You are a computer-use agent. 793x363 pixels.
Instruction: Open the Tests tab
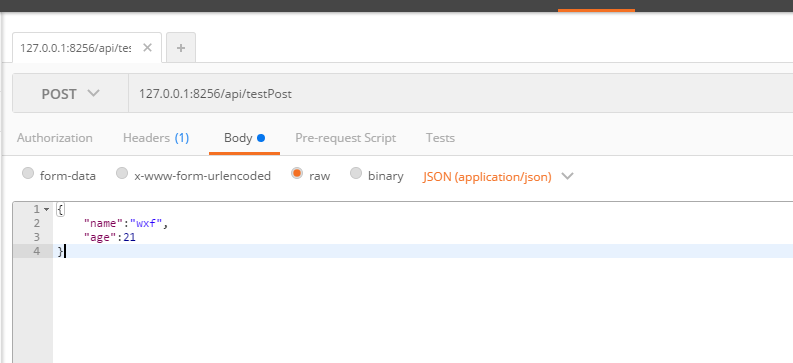(x=440, y=138)
